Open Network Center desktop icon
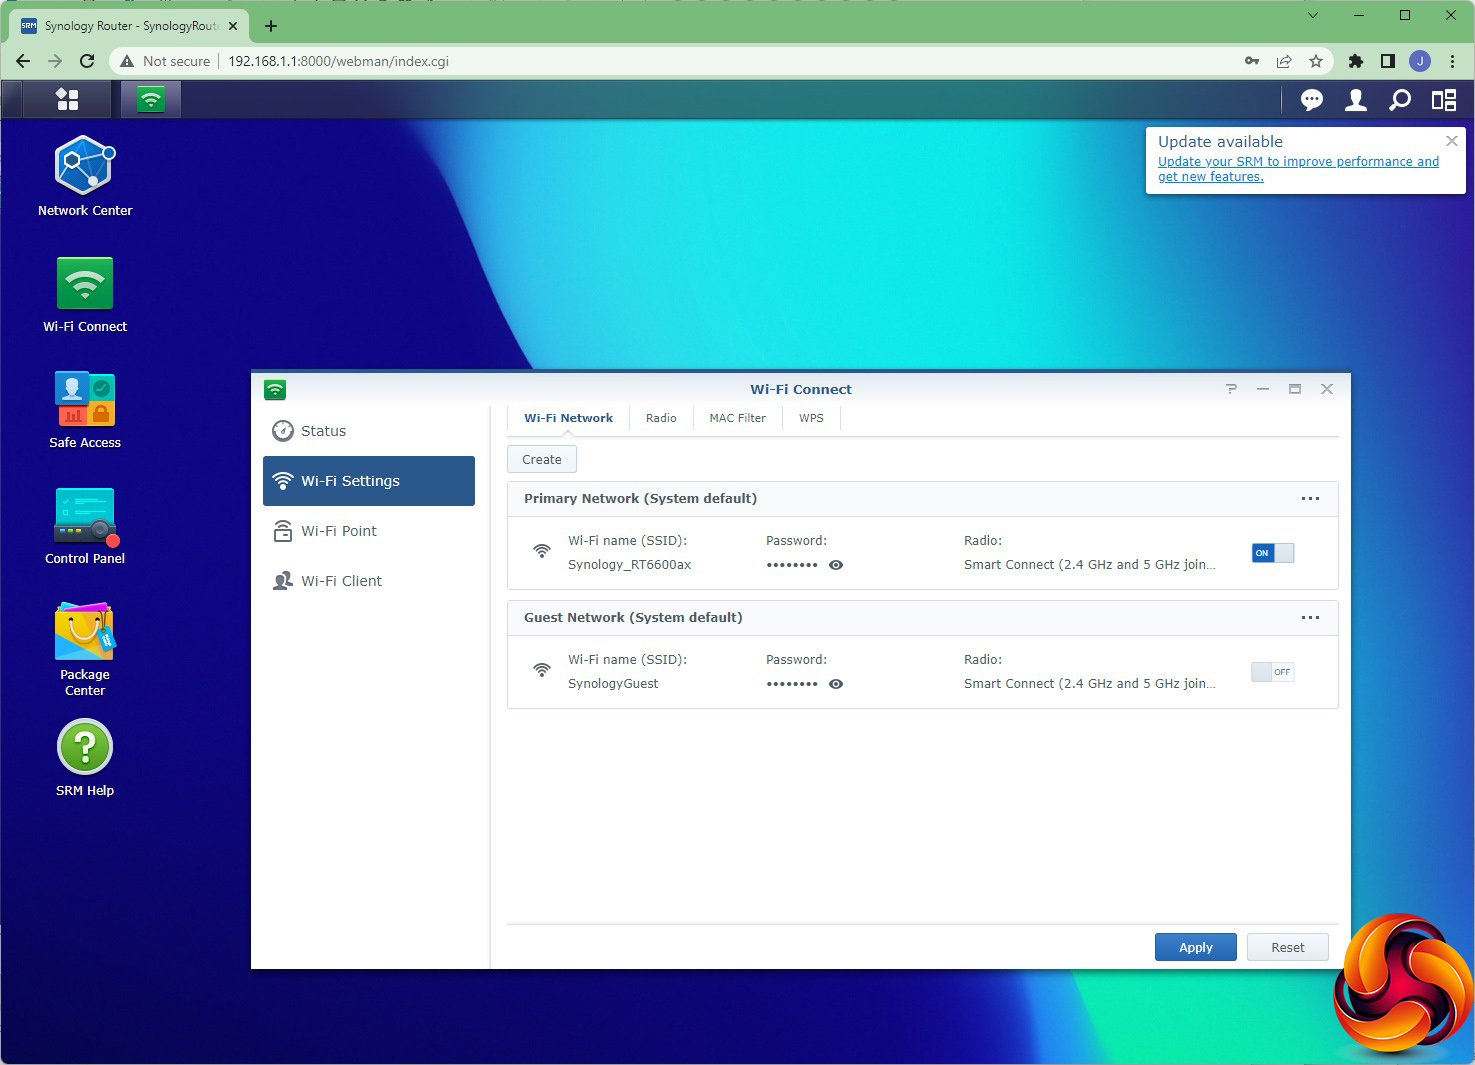Image resolution: width=1475 pixels, height=1065 pixels. 85,177
